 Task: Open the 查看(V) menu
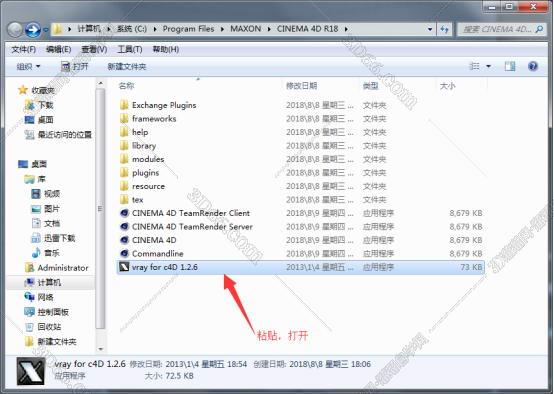click(94, 49)
